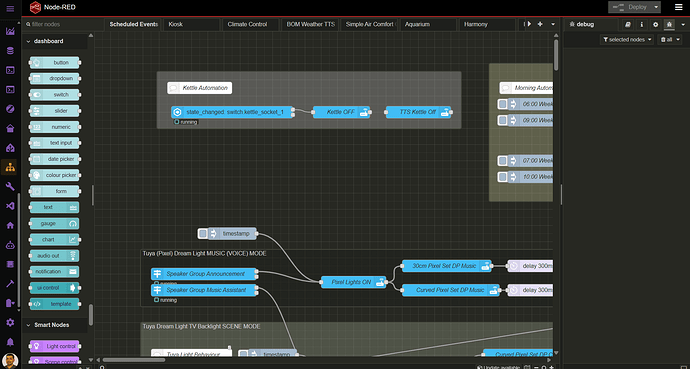Image resolution: width=690 pixels, height=369 pixels.
Task: Trigger the 07:00 inject node button
Action: pos(503,161)
